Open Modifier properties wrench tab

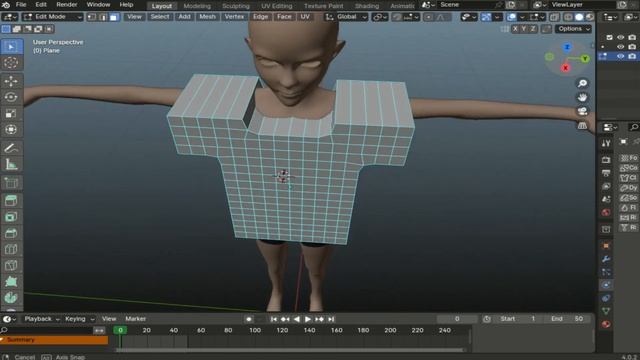[606, 259]
